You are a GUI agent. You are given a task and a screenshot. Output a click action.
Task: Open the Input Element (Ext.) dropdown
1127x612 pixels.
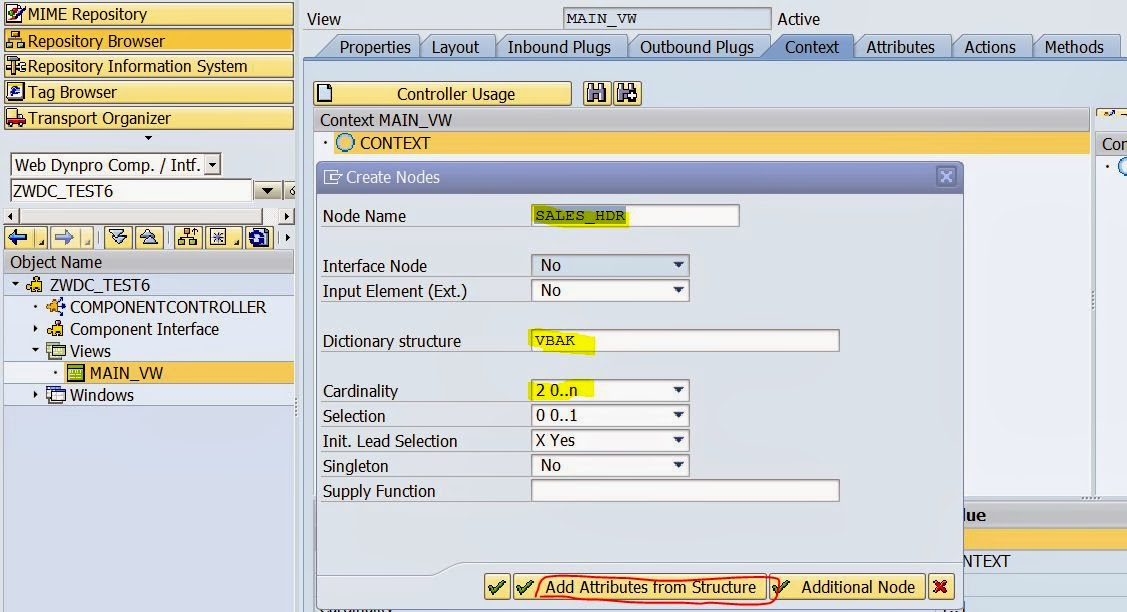(x=678, y=291)
